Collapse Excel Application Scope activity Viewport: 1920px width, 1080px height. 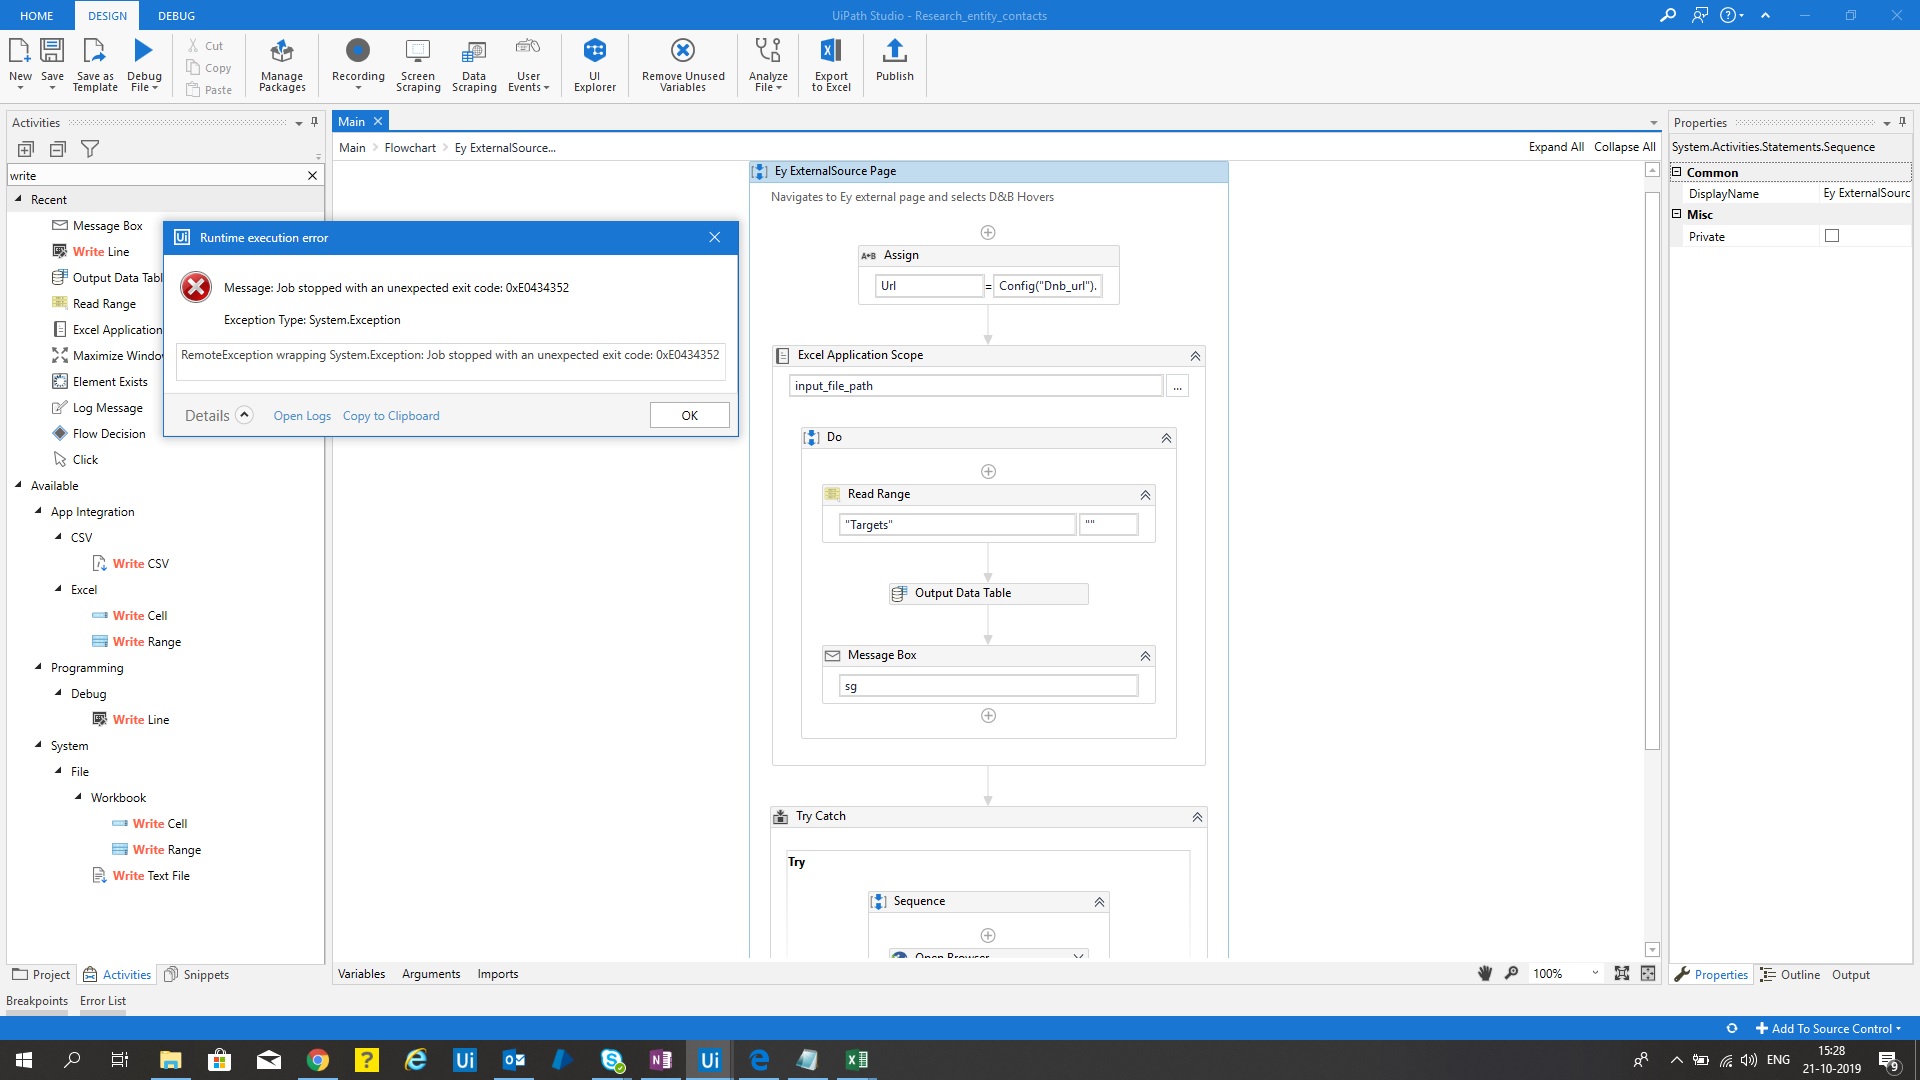coord(1195,356)
